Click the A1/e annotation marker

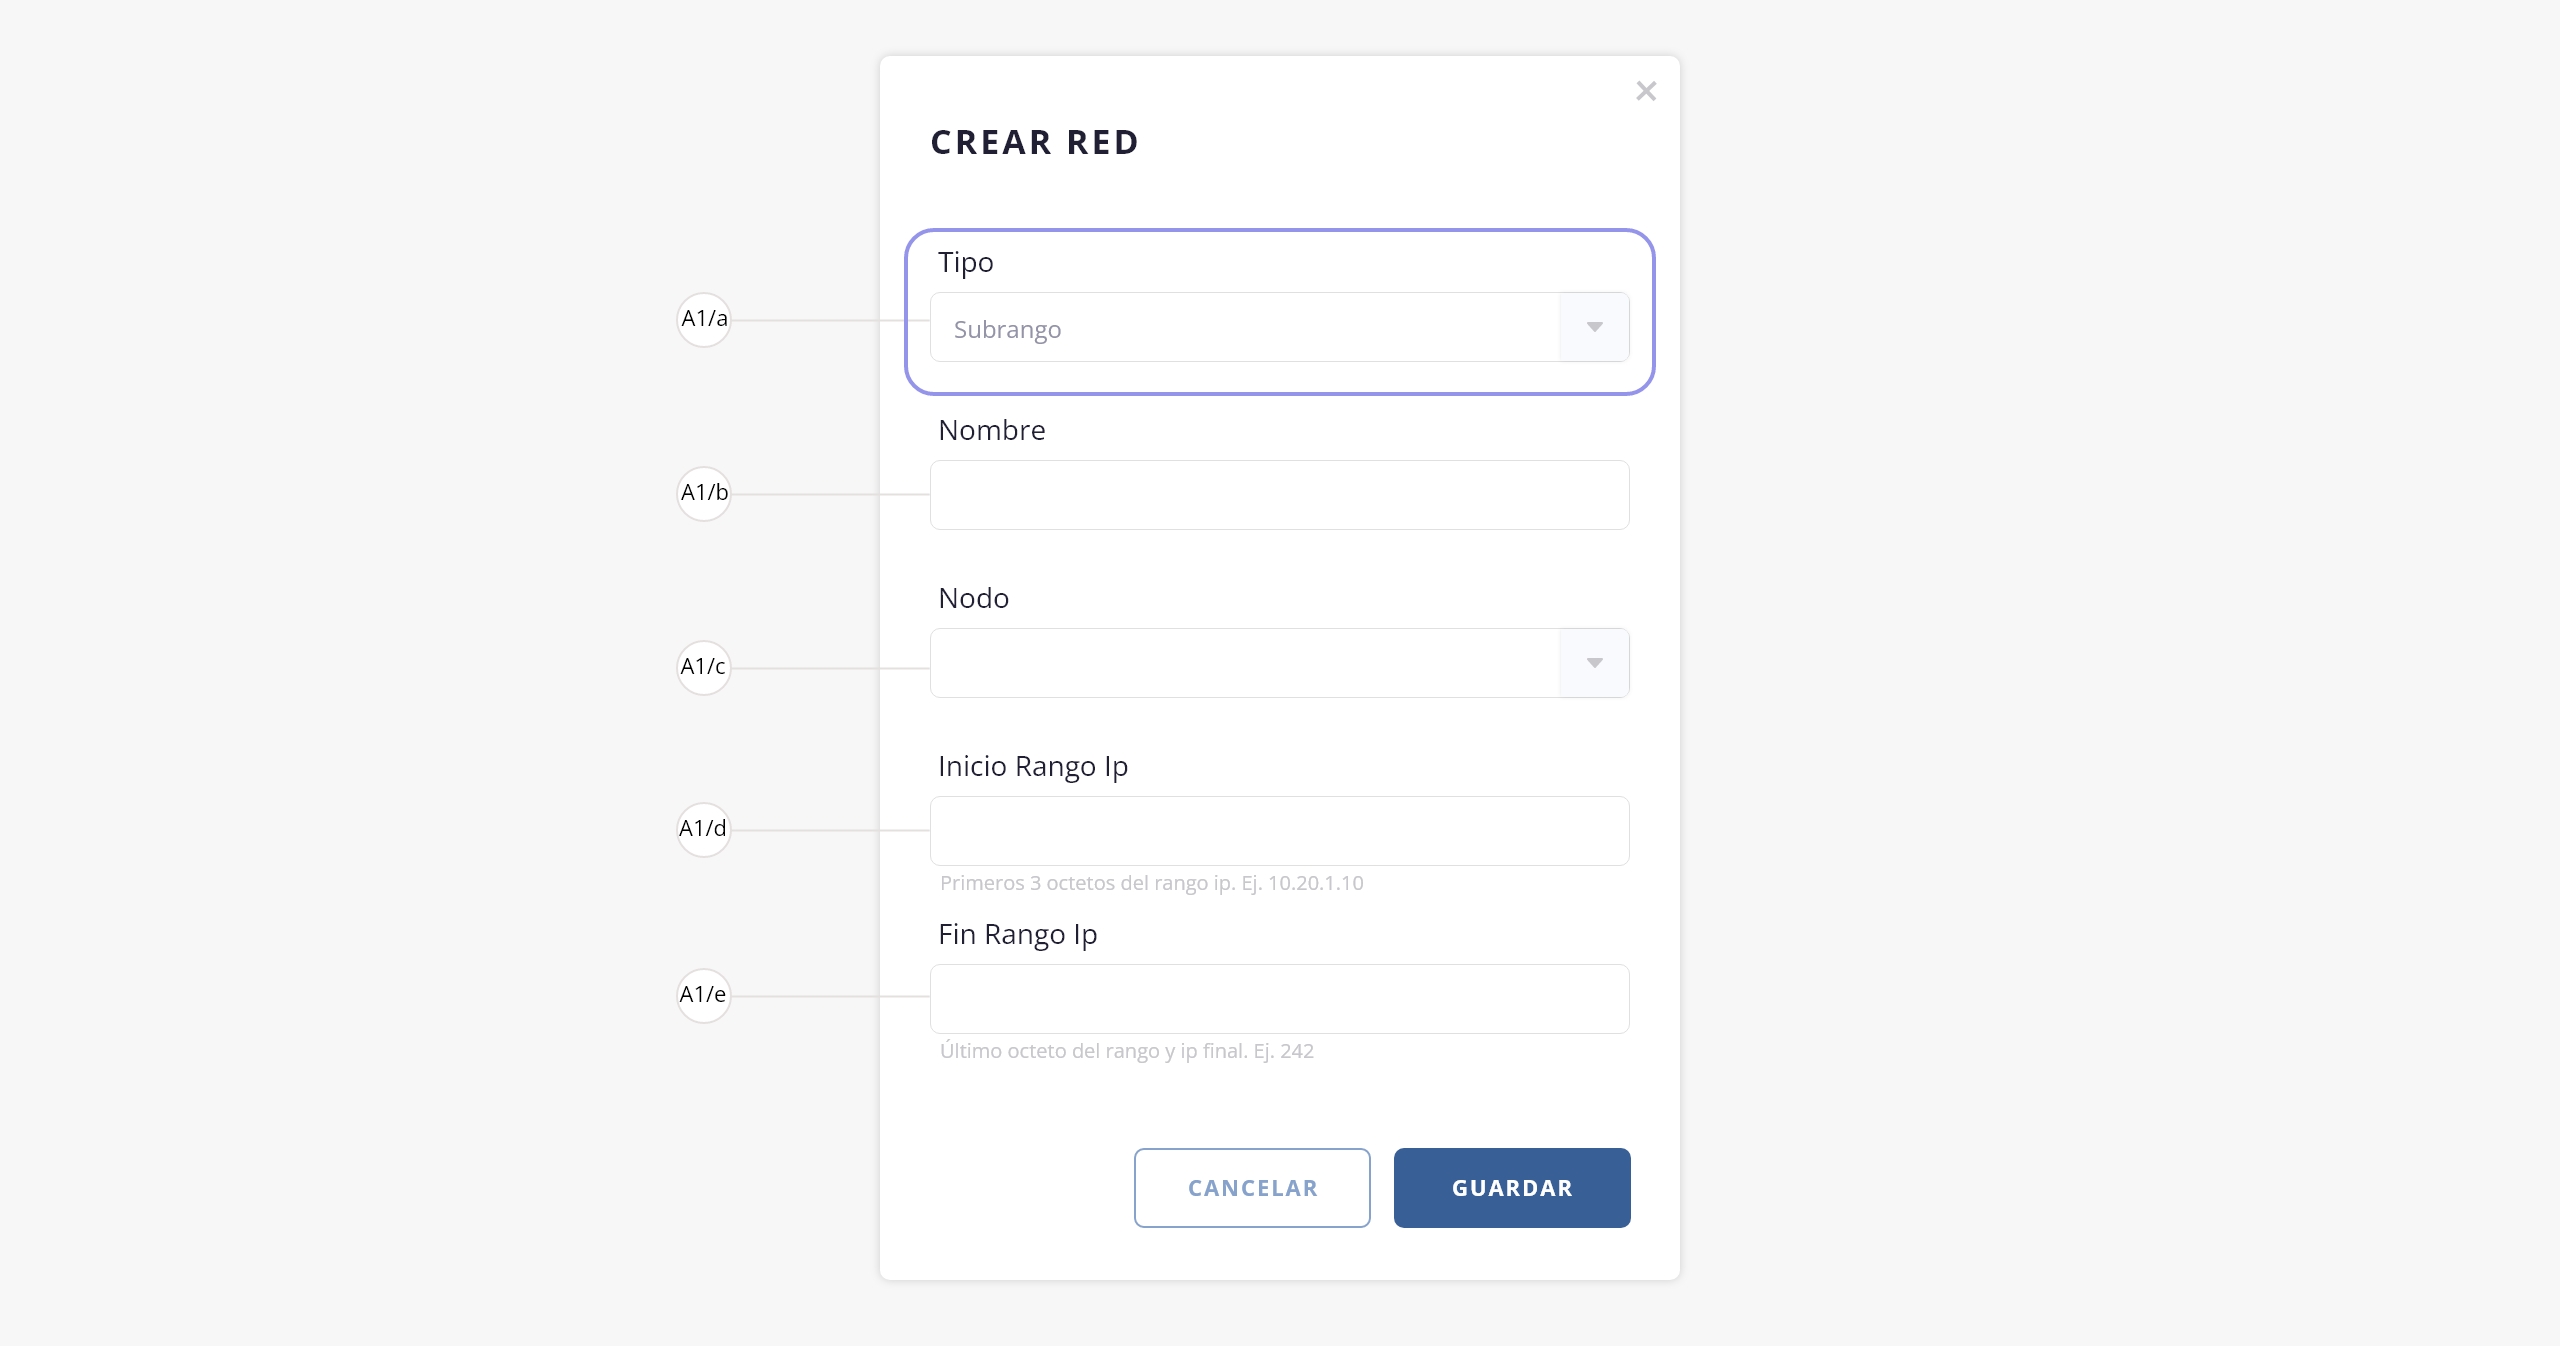(704, 996)
